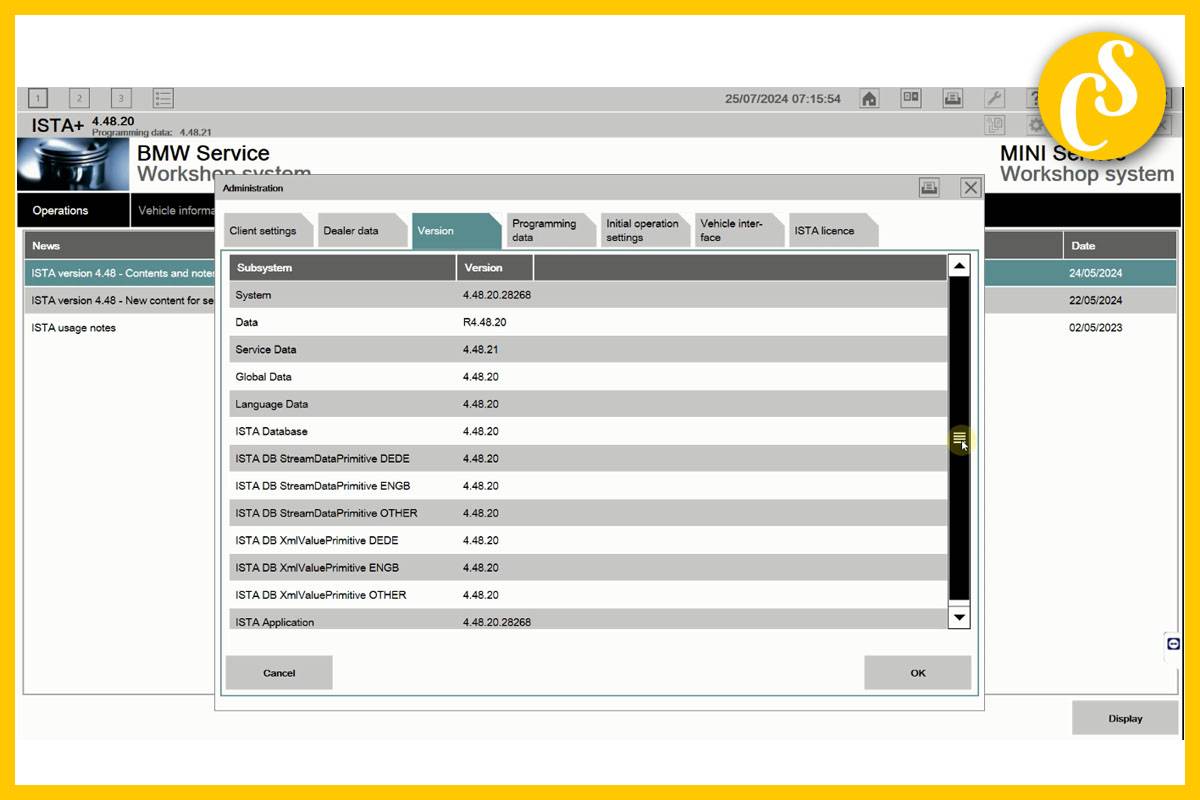Click the scroll-down arrow of version list
This screenshot has height=800, width=1200.
(x=959, y=617)
